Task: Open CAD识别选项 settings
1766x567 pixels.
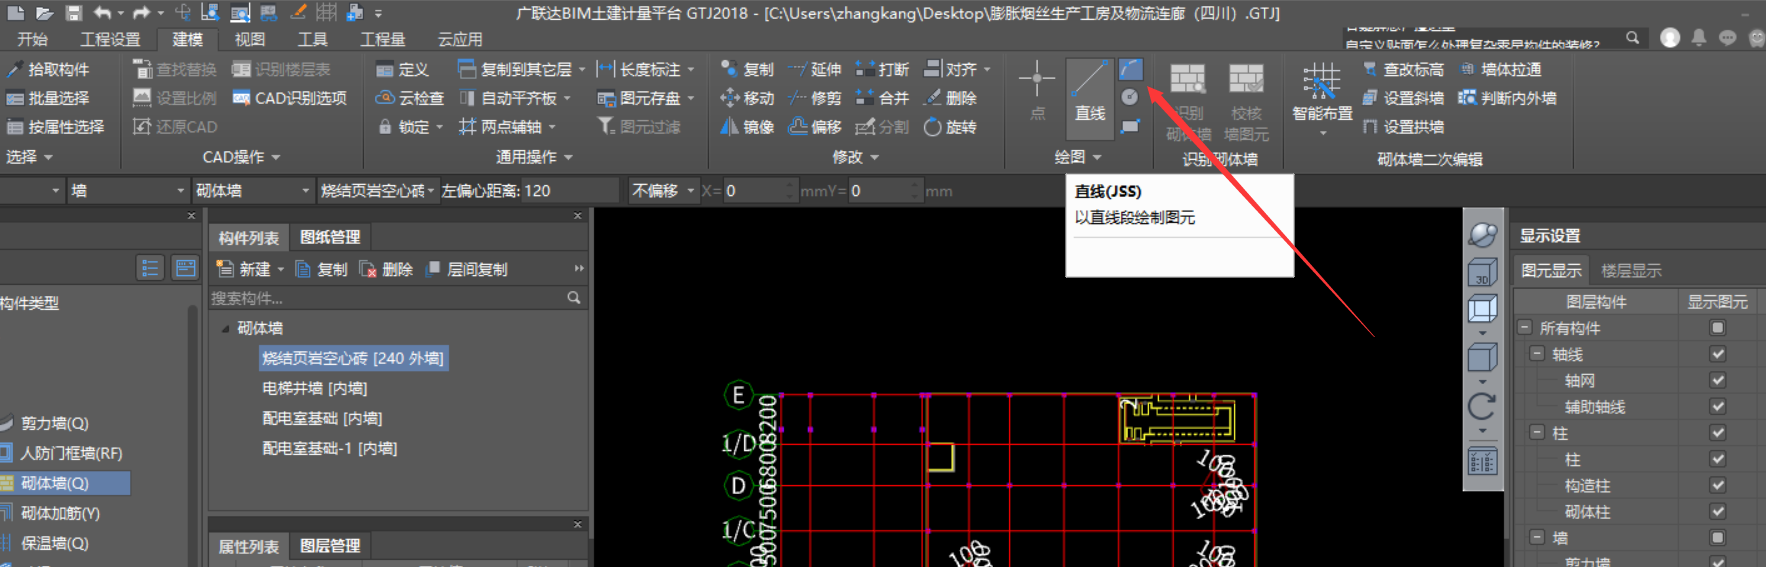Action: pyautogui.click(x=290, y=98)
